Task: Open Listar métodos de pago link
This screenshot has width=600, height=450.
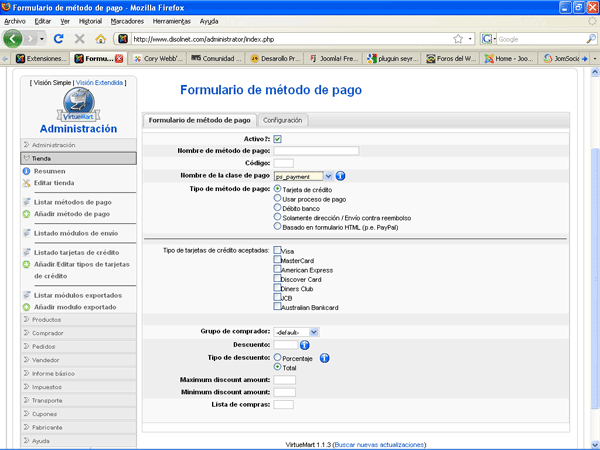Action: [73, 202]
